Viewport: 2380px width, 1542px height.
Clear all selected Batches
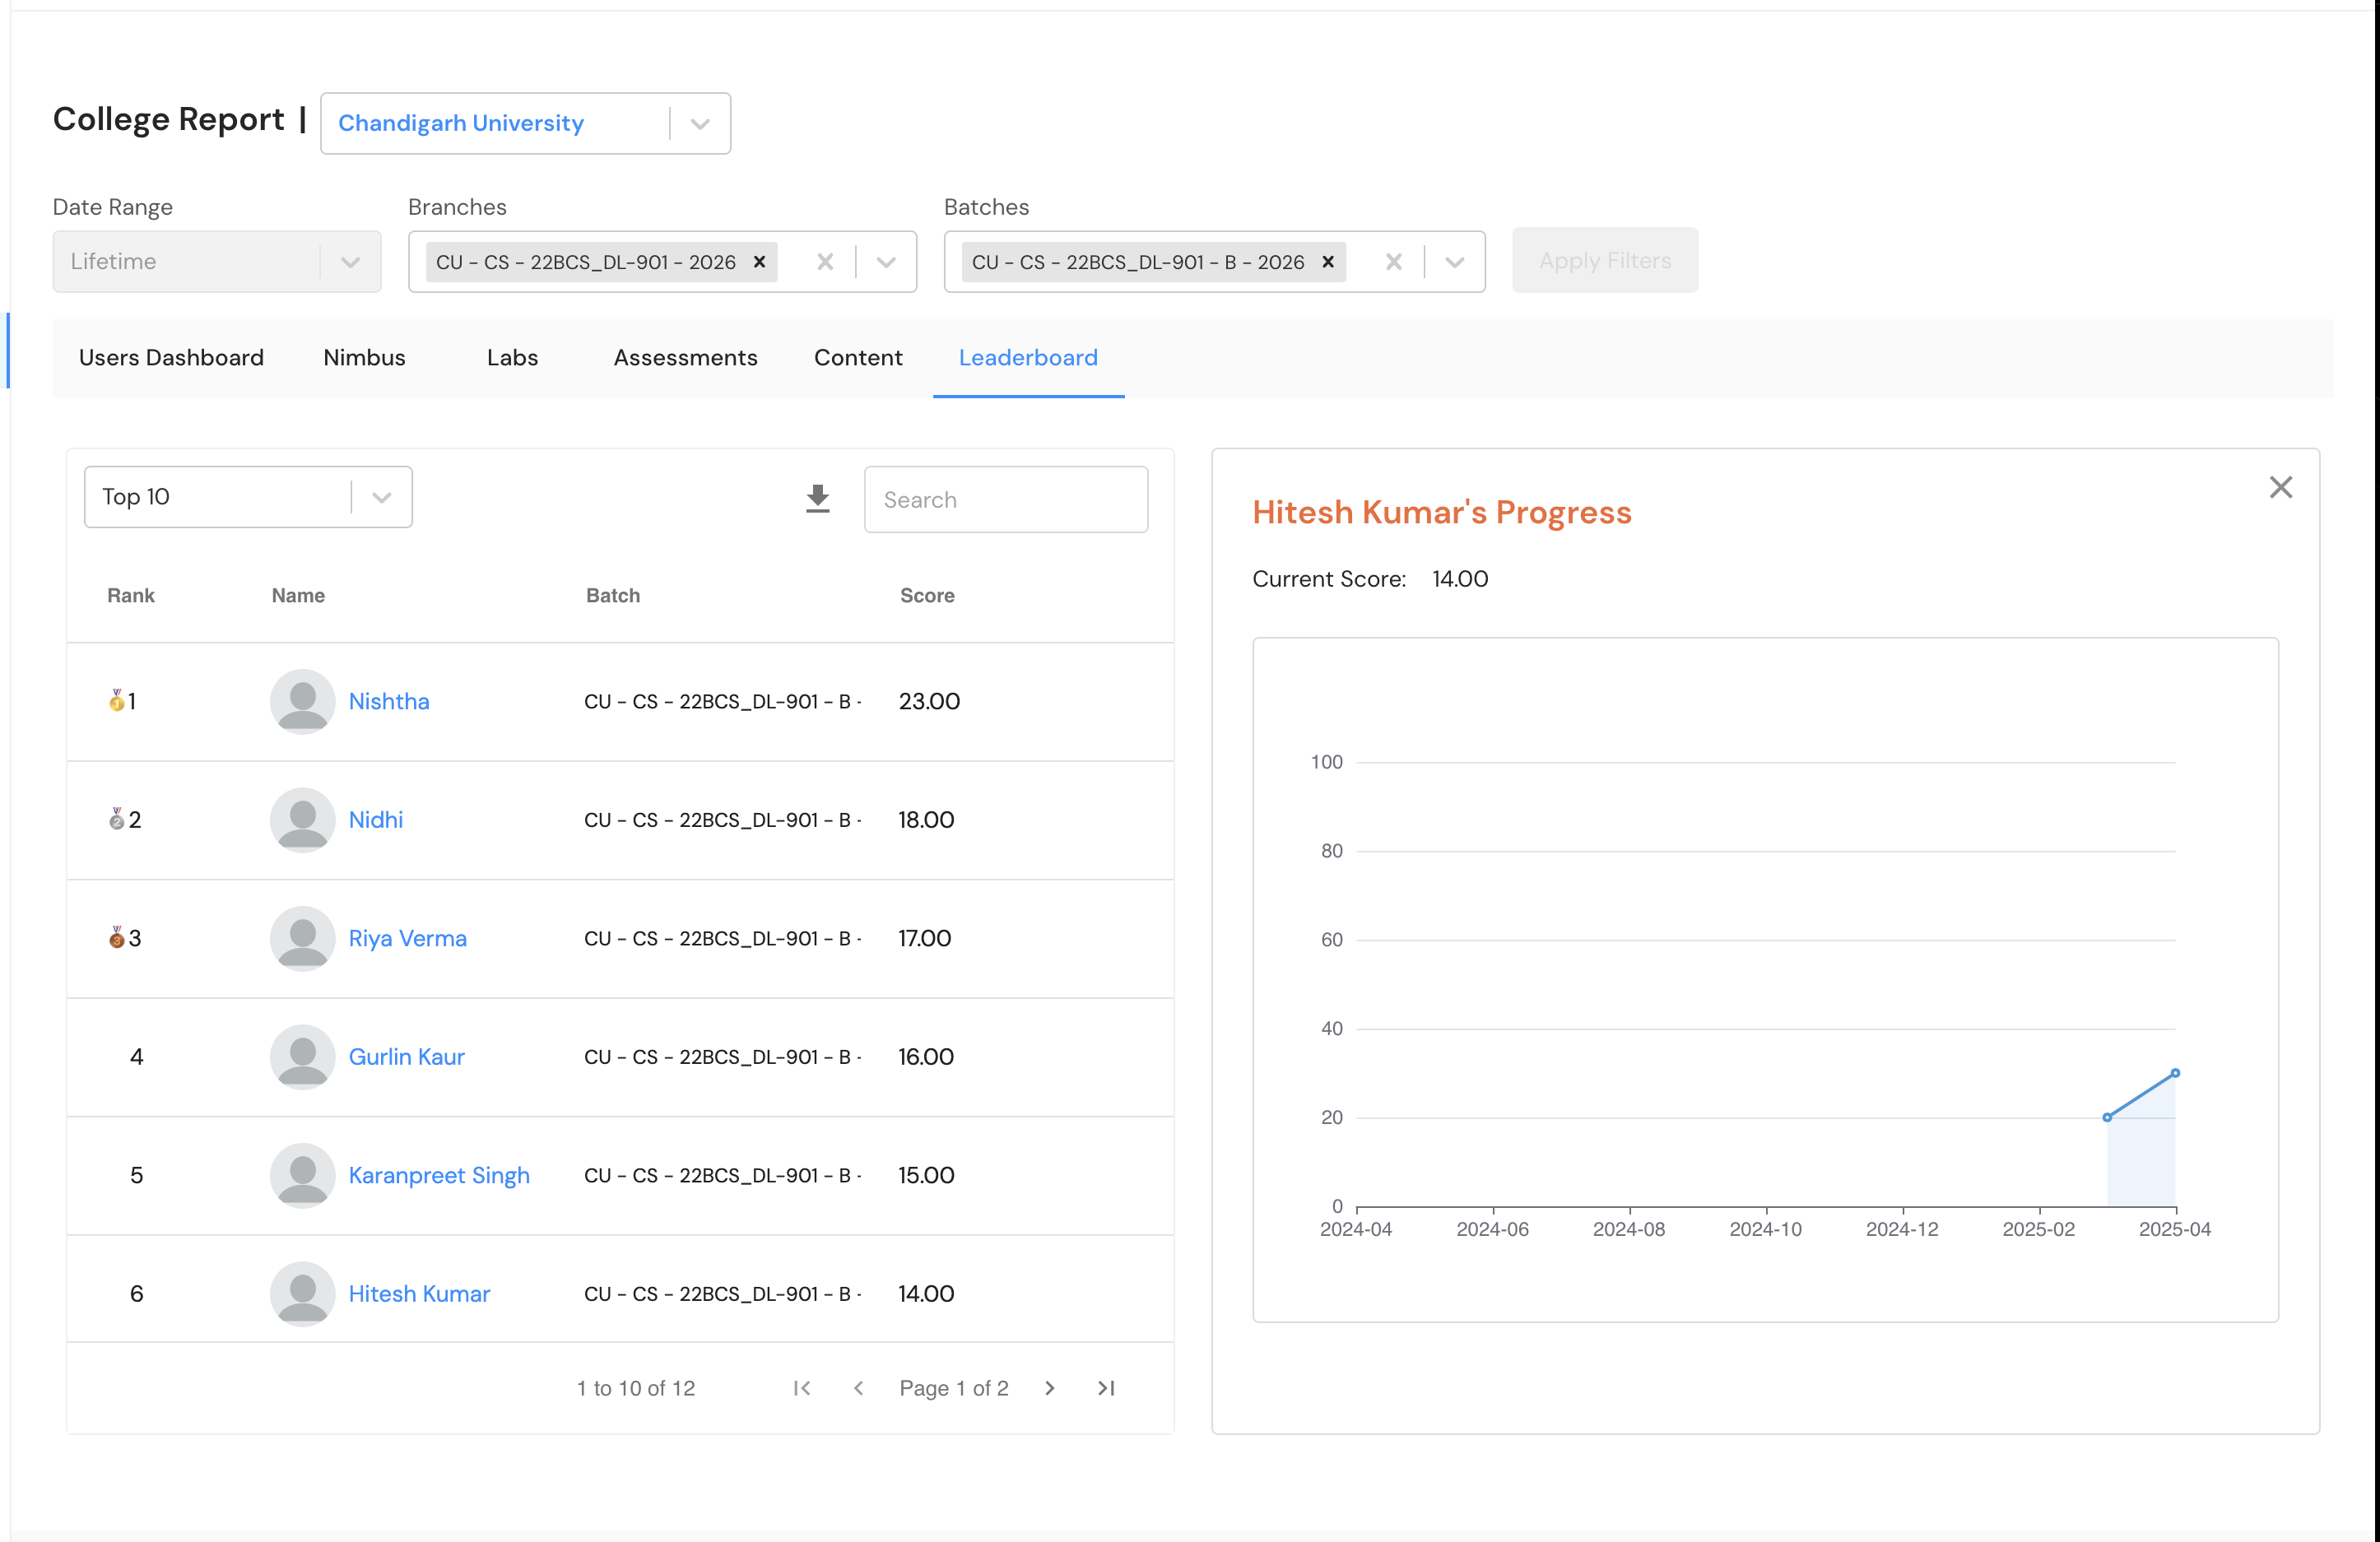pos(1393,262)
